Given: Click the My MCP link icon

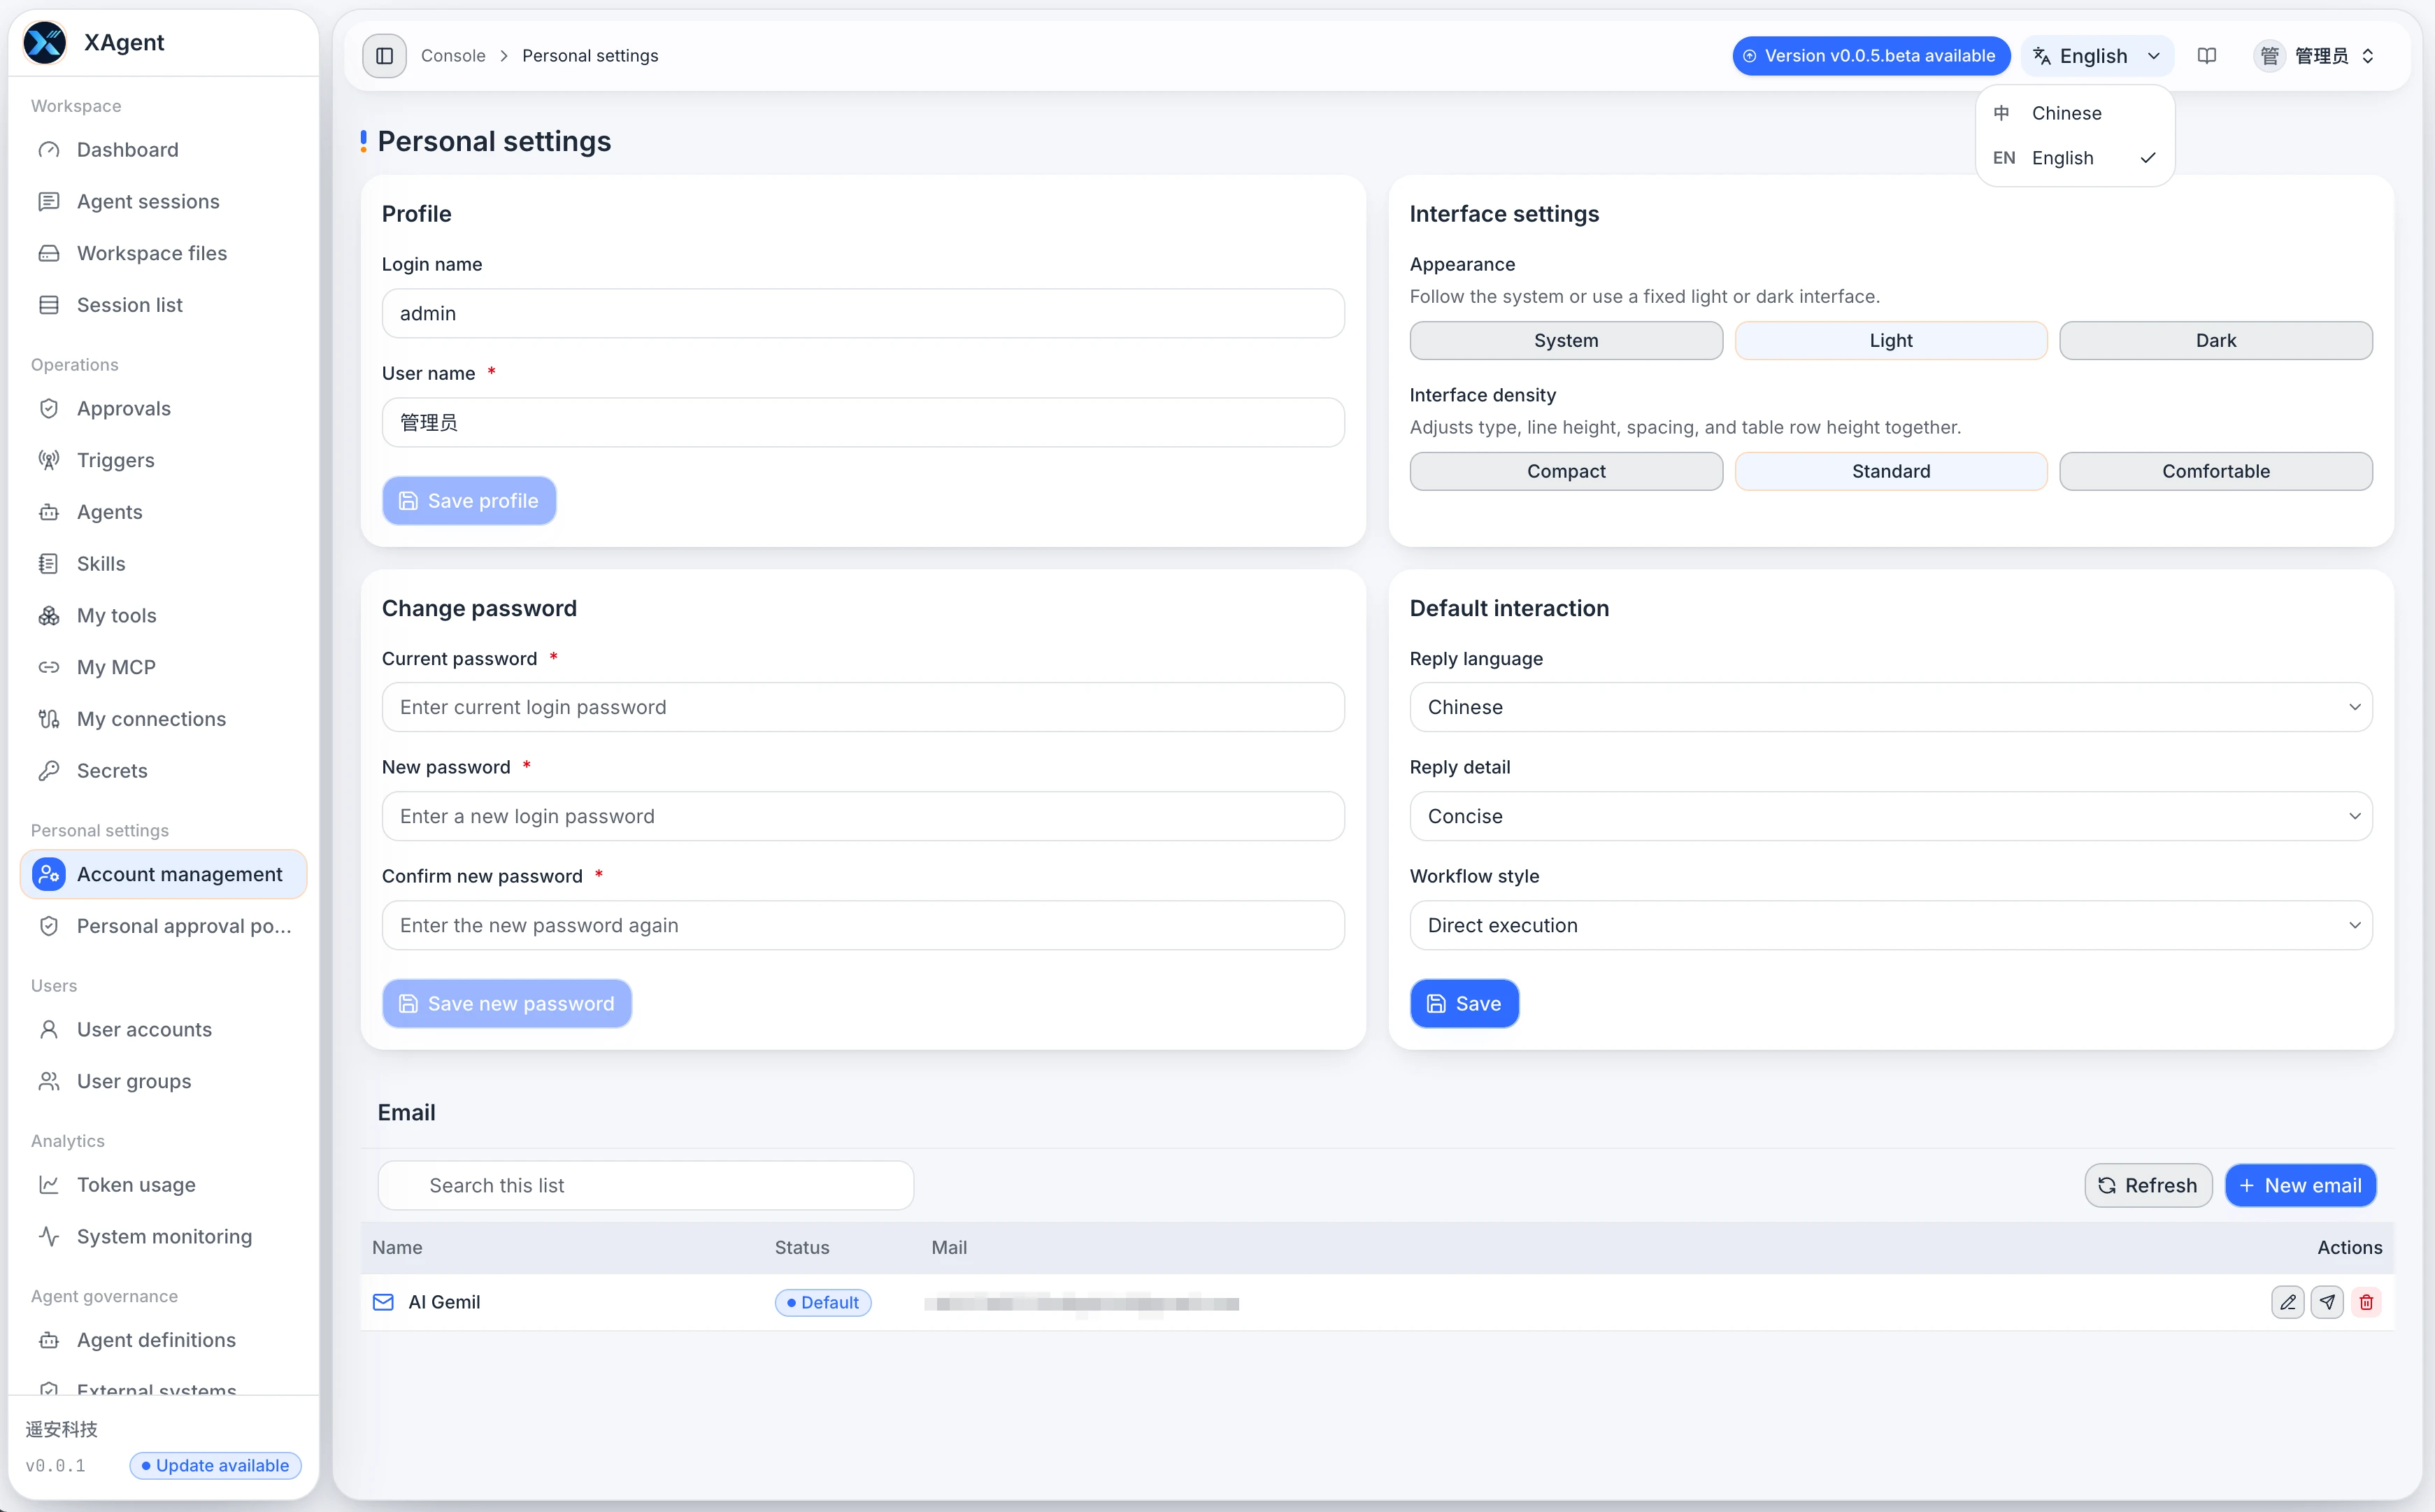Looking at the screenshot, I should tap(49, 667).
